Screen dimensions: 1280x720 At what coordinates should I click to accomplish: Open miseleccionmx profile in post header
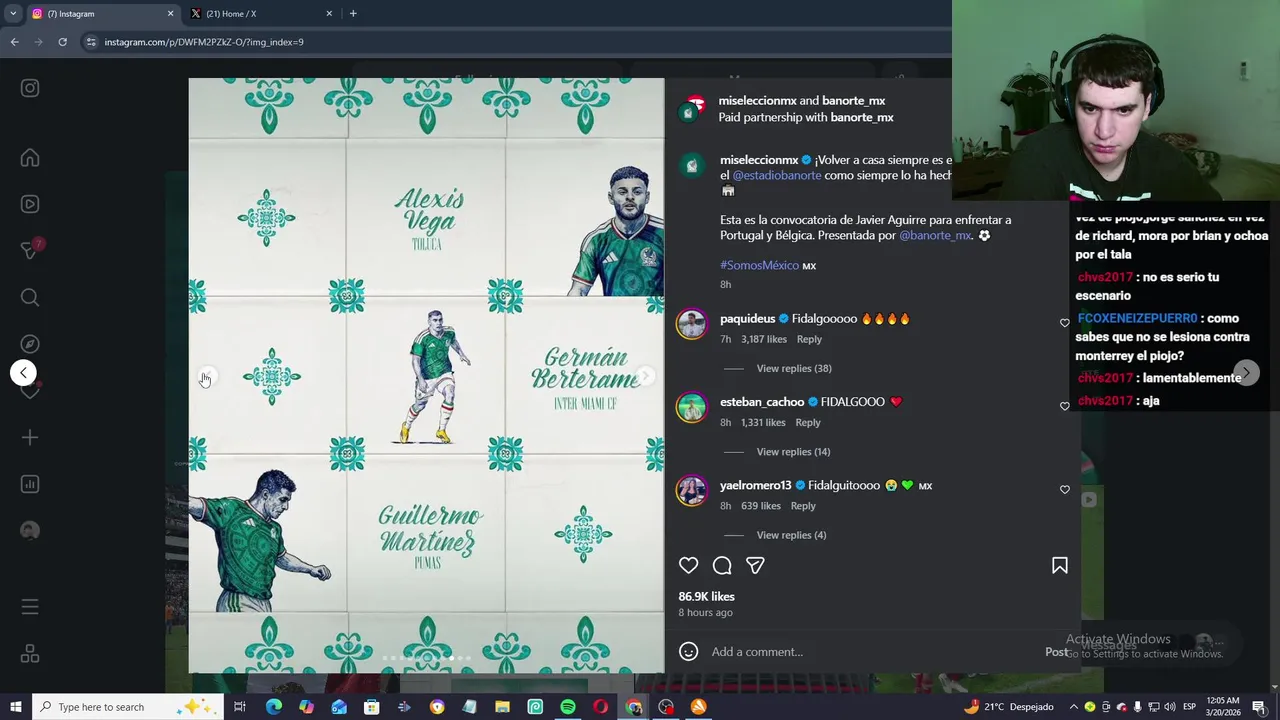[757, 101]
